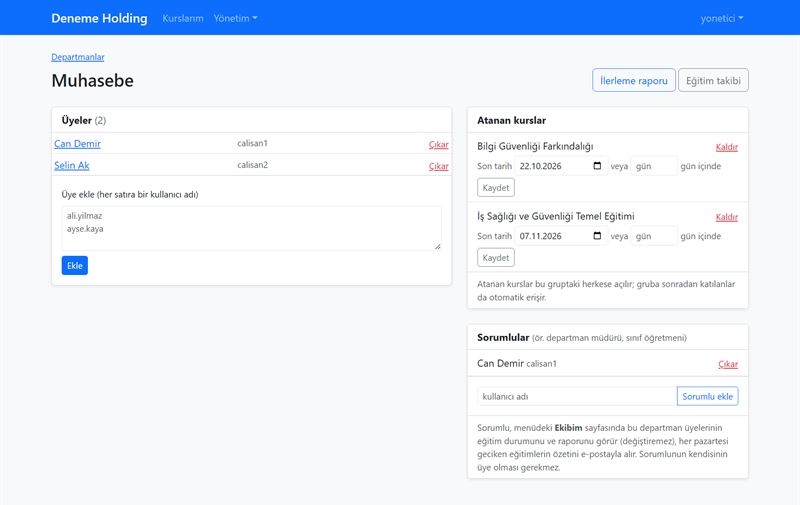Expand the yonetici user menu
800x505 pixels.
[721, 18]
